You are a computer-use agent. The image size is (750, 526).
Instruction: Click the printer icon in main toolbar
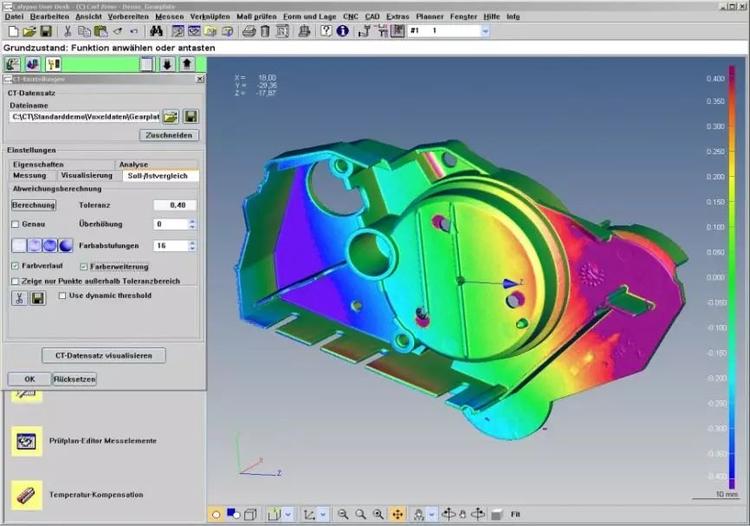pos(248,32)
